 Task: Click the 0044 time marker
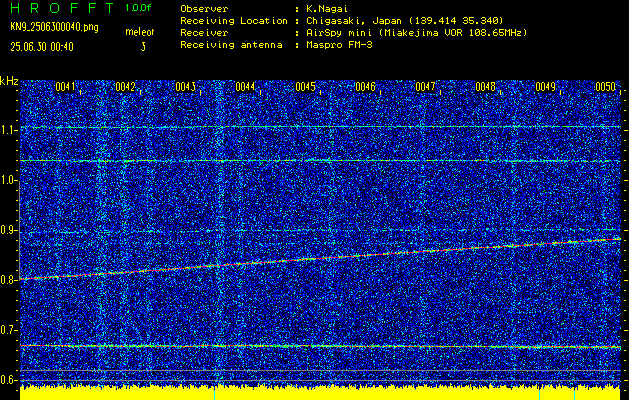[x=245, y=87]
